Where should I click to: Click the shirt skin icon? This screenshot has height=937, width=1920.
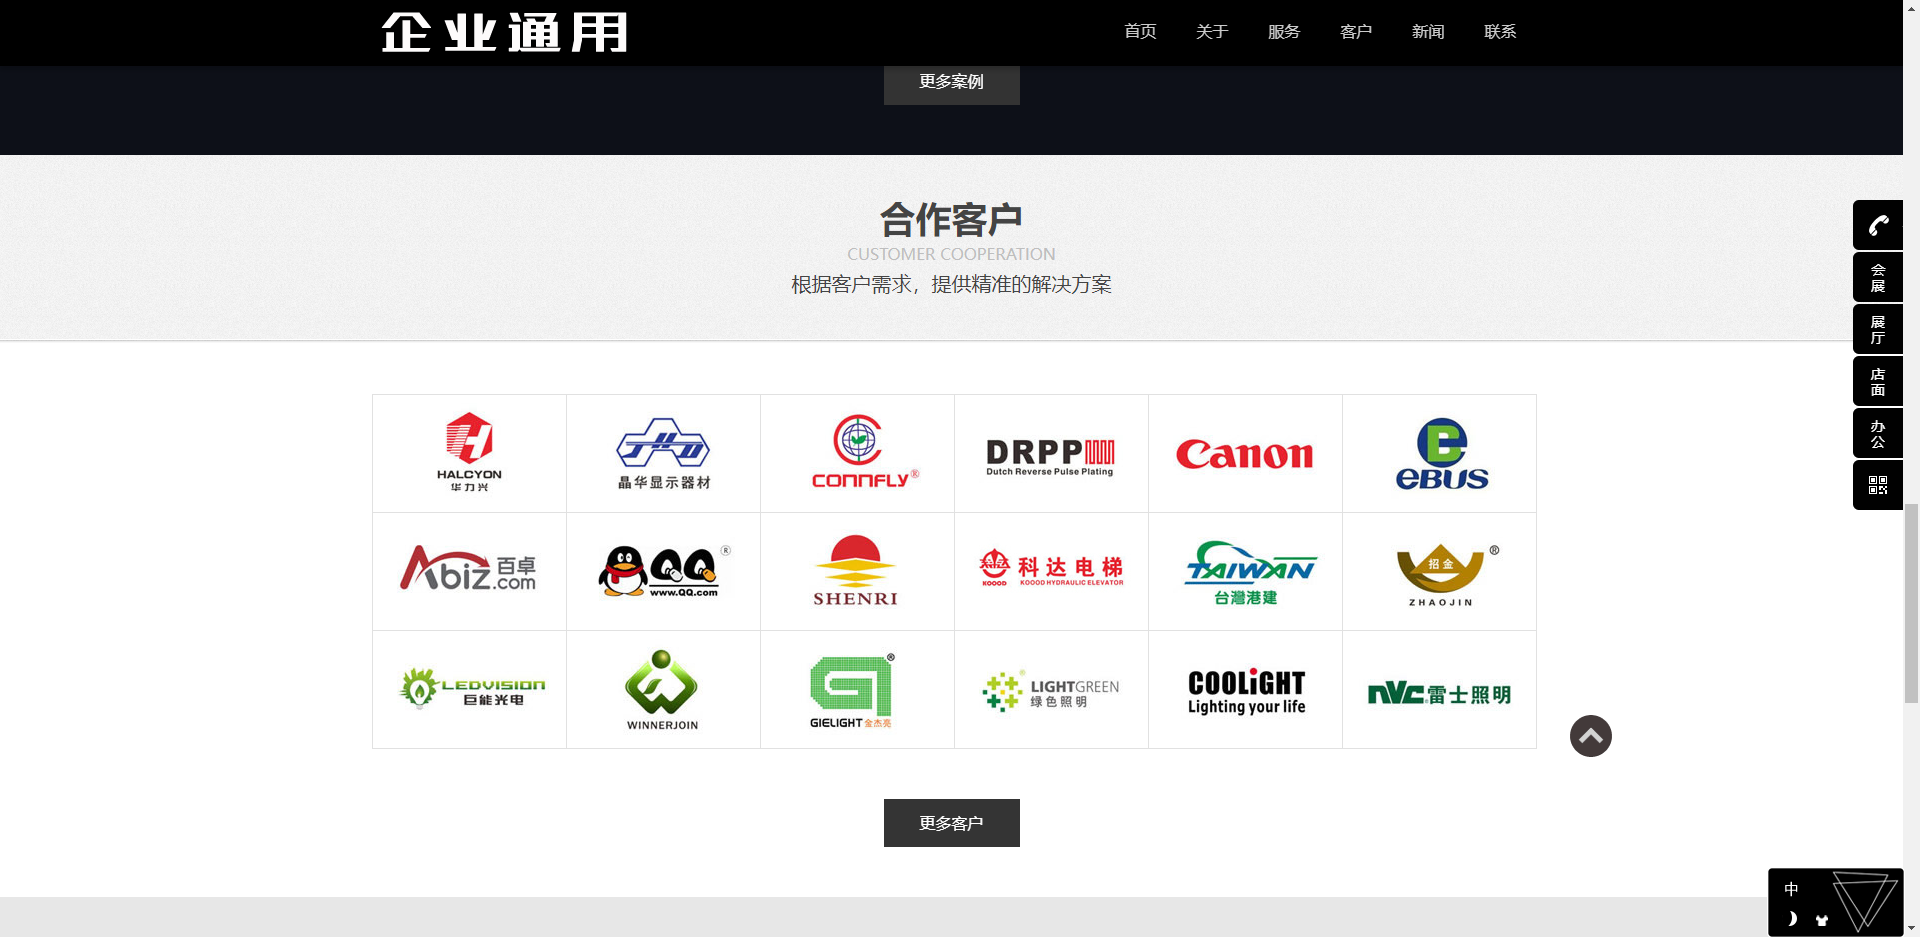[1822, 920]
